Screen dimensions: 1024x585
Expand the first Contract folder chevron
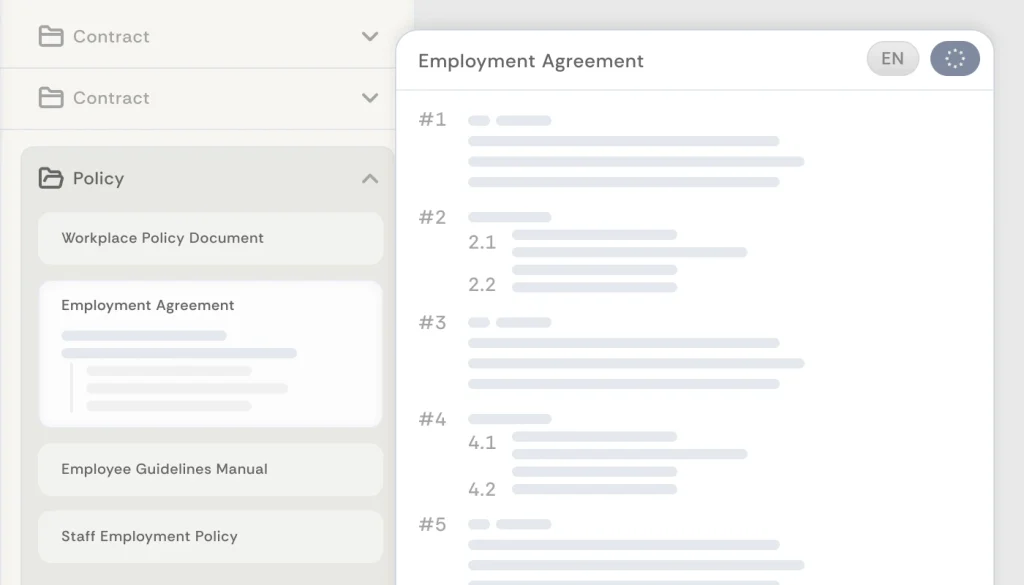tap(370, 37)
